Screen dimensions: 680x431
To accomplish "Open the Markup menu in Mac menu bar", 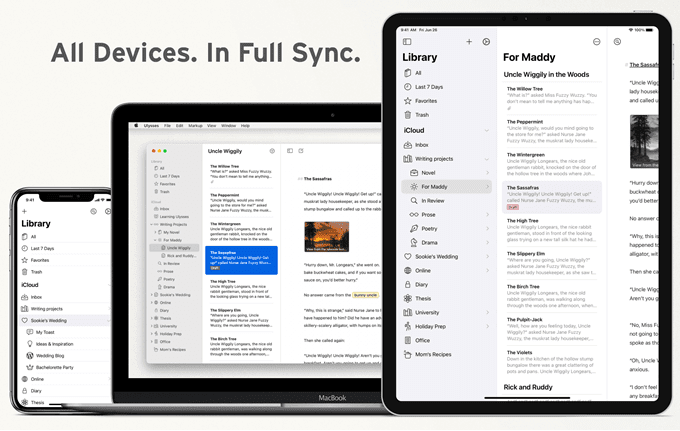I will click(x=195, y=126).
